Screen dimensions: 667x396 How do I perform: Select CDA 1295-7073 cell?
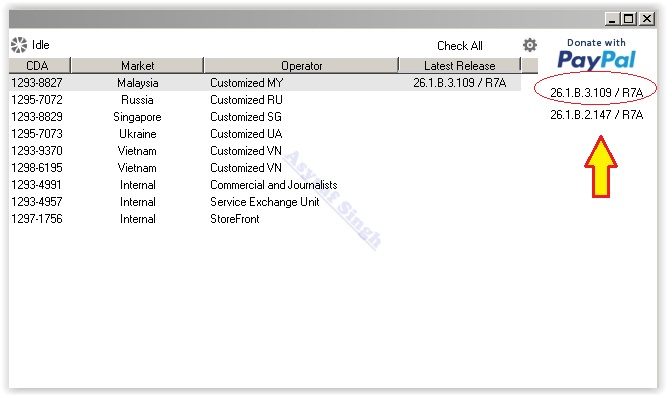[x=37, y=134]
